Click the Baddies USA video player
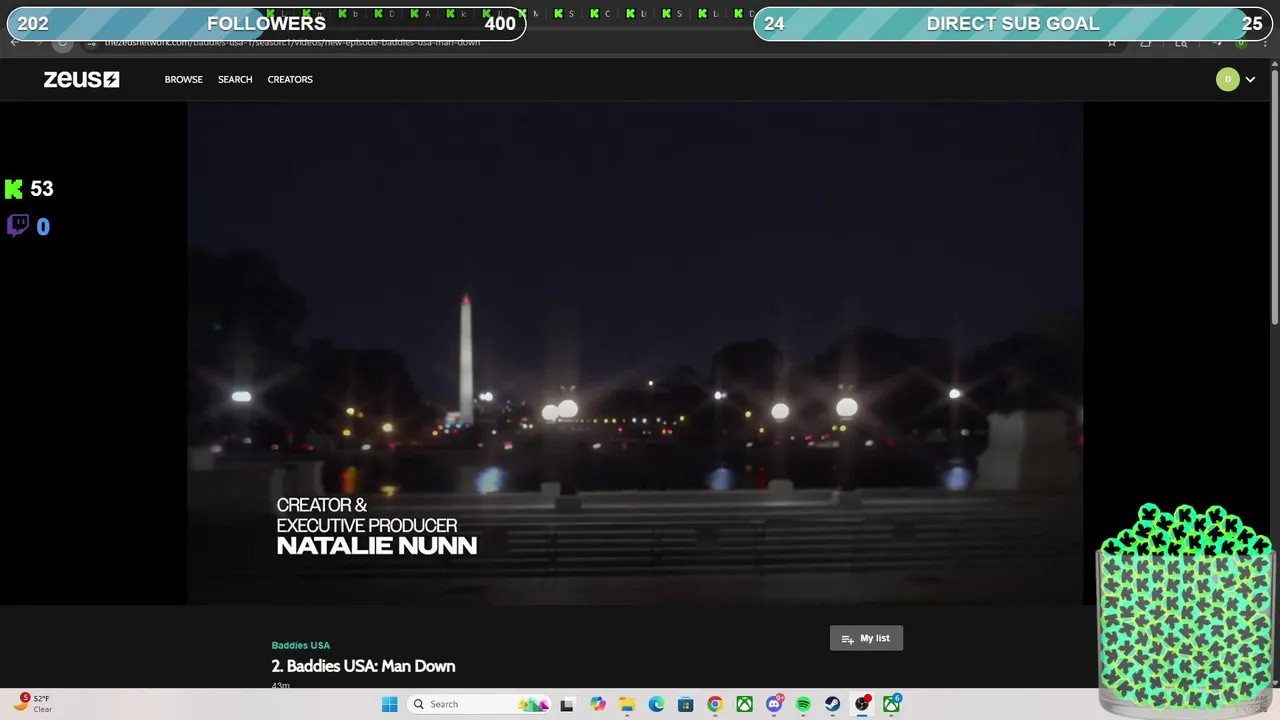Viewport: 1280px width, 720px height. pos(635,353)
